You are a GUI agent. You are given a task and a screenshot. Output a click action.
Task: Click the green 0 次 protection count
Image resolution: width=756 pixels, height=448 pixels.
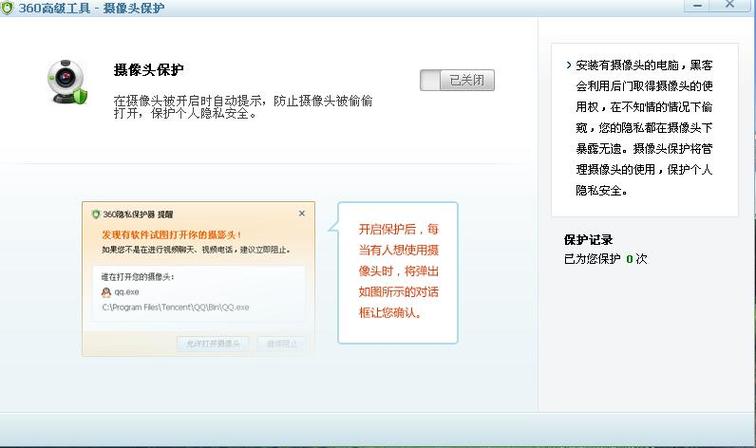tap(630, 259)
